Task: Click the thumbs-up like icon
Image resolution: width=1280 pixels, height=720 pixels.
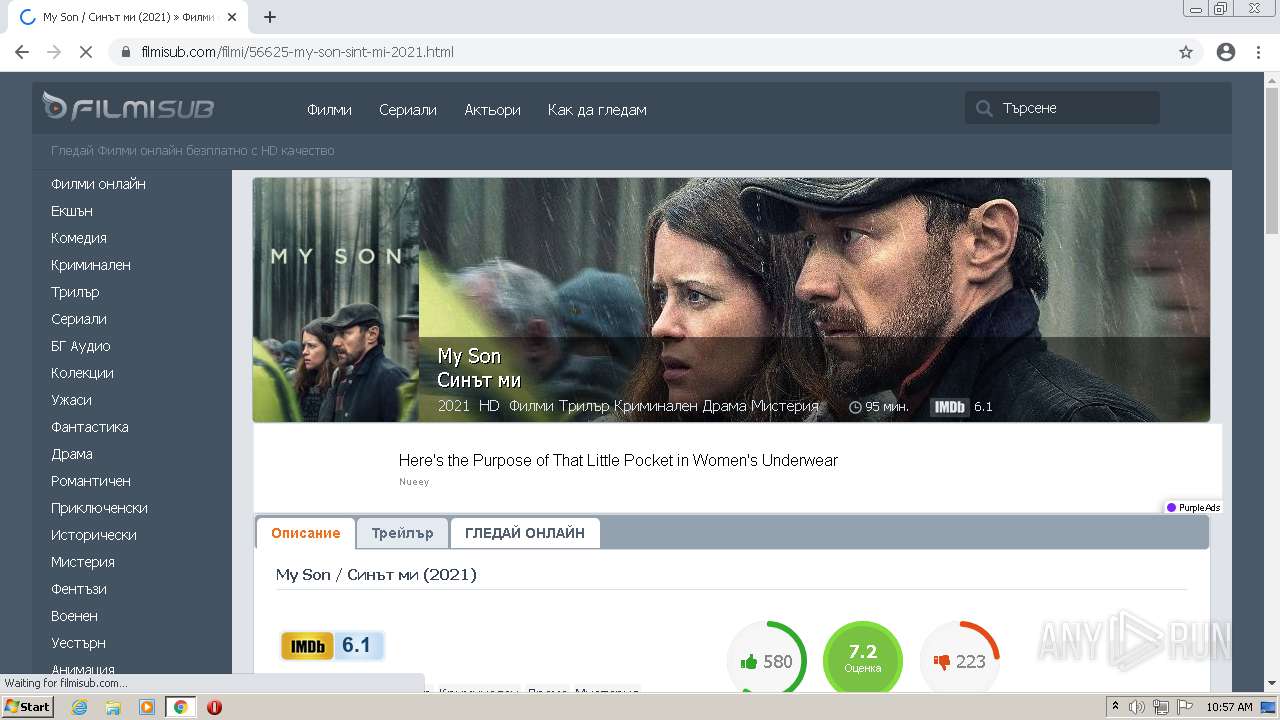Action: [x=749, y=661]
